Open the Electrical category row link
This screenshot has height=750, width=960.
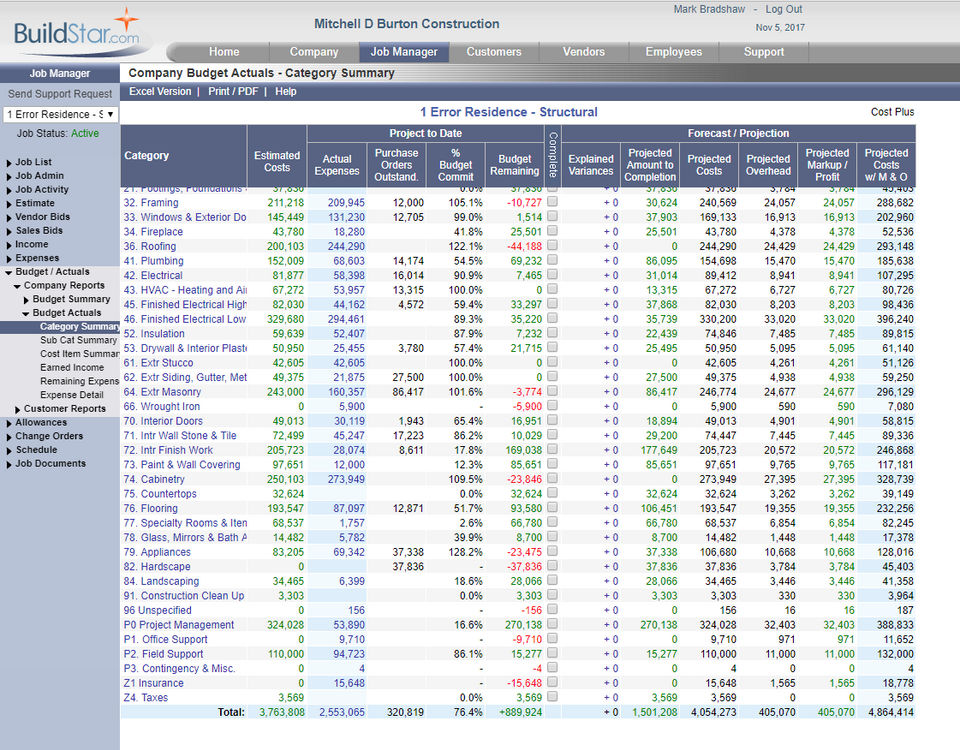pos(153,276)
